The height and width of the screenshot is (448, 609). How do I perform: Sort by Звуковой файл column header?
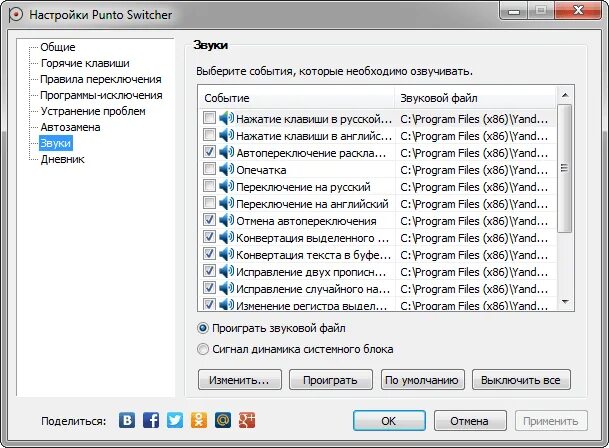tap(475, 98)
